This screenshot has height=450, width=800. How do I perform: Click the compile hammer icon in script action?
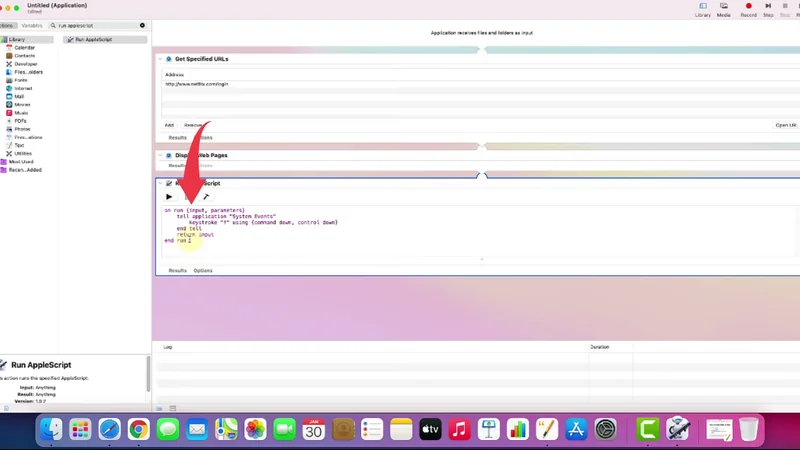pyautogui.click(x=206, y=197)
